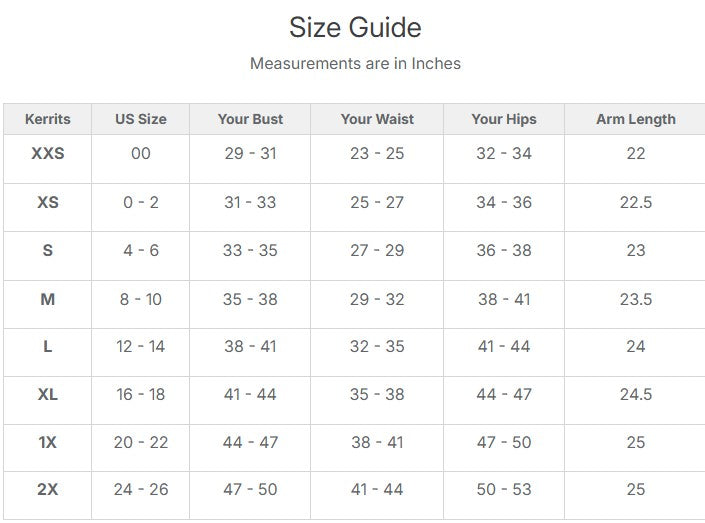Select the US Size column header

pyautogui.click(x=141, y=119)
